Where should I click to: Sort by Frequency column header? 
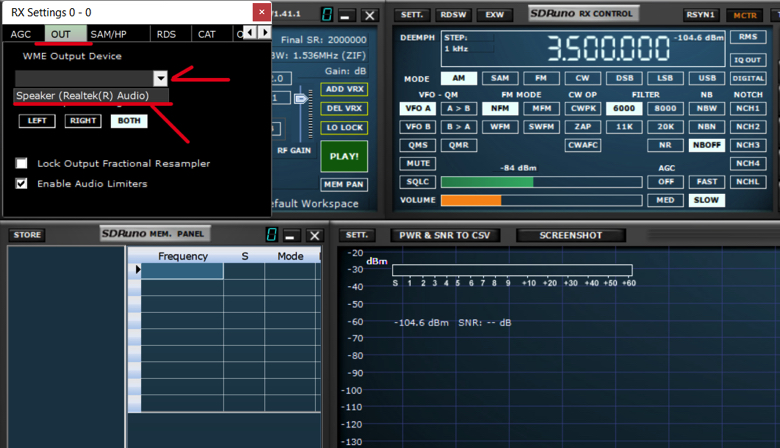(x=183, y=256)
